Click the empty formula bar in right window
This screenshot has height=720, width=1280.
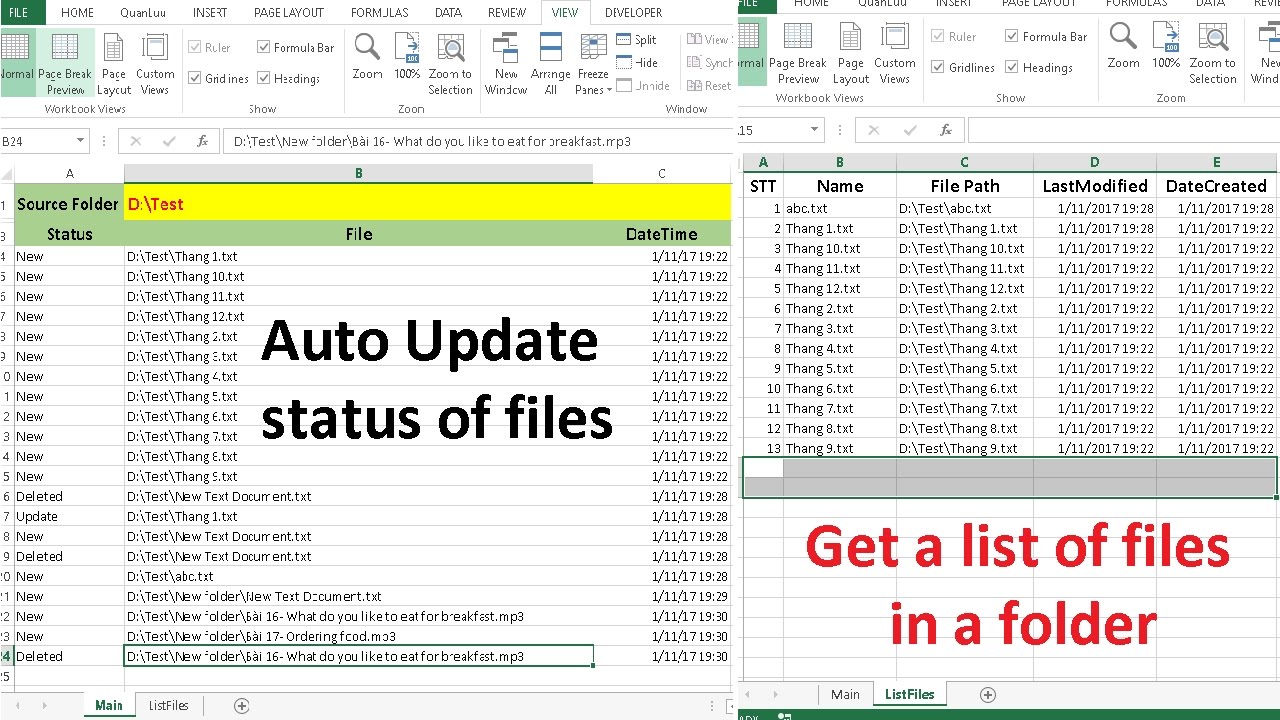[x=1122, y=130]
